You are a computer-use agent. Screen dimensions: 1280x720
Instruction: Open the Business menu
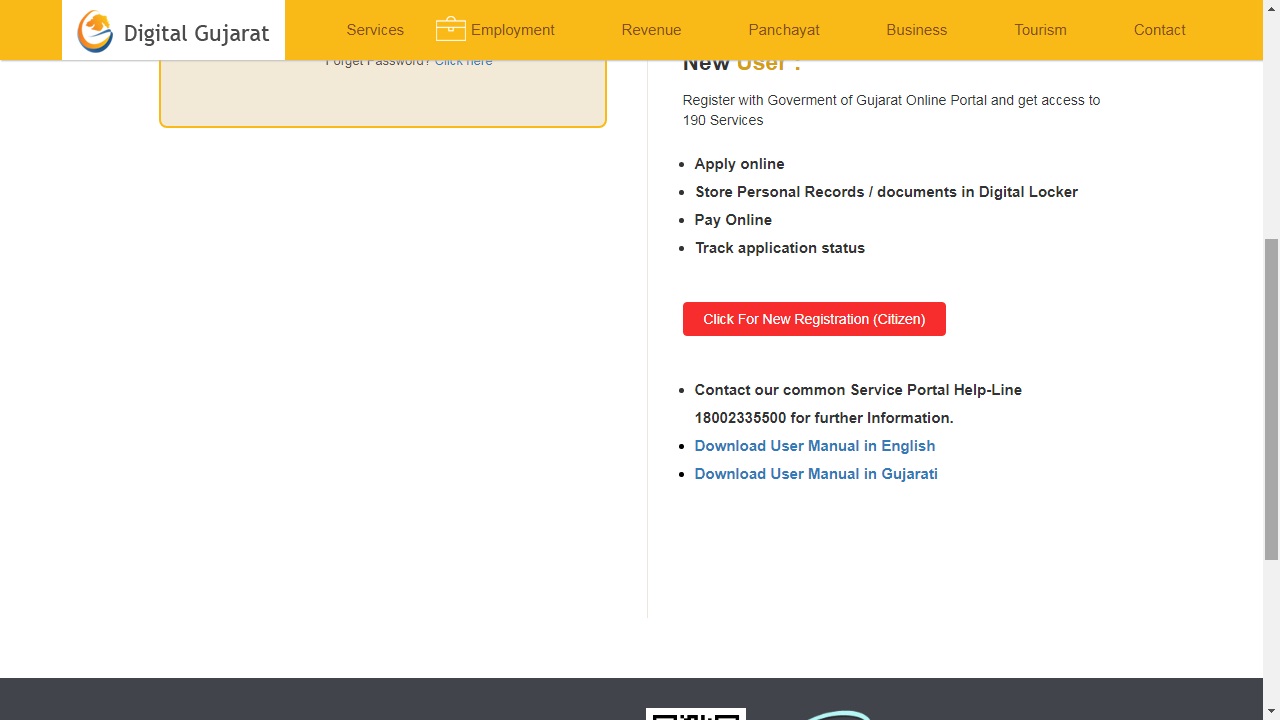click(916, 30)
